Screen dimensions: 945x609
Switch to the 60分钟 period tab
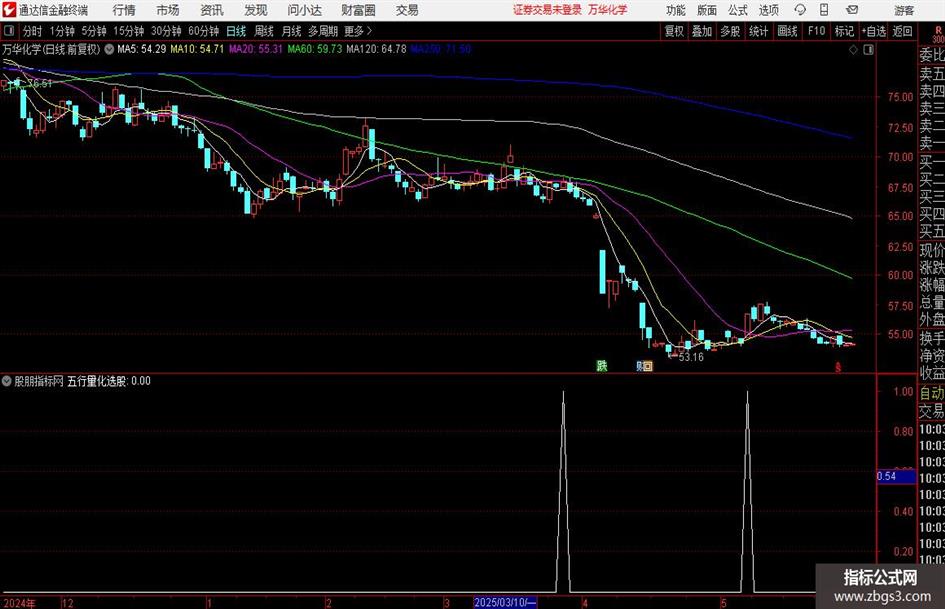[203, 31]
